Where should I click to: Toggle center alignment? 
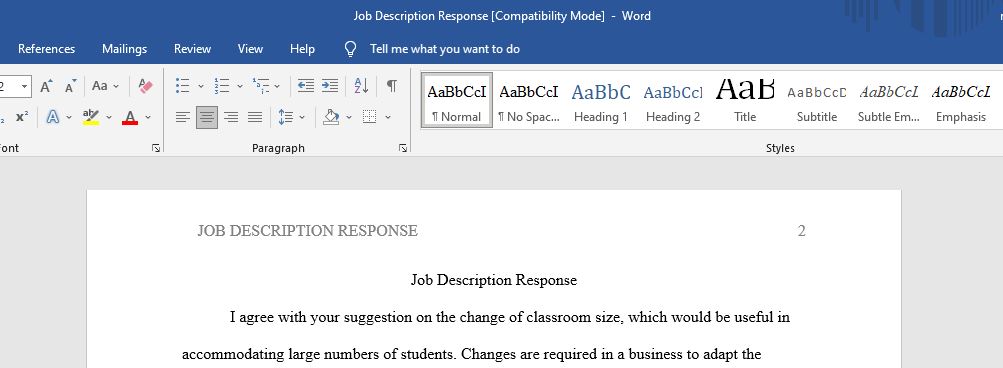[207, 117]
